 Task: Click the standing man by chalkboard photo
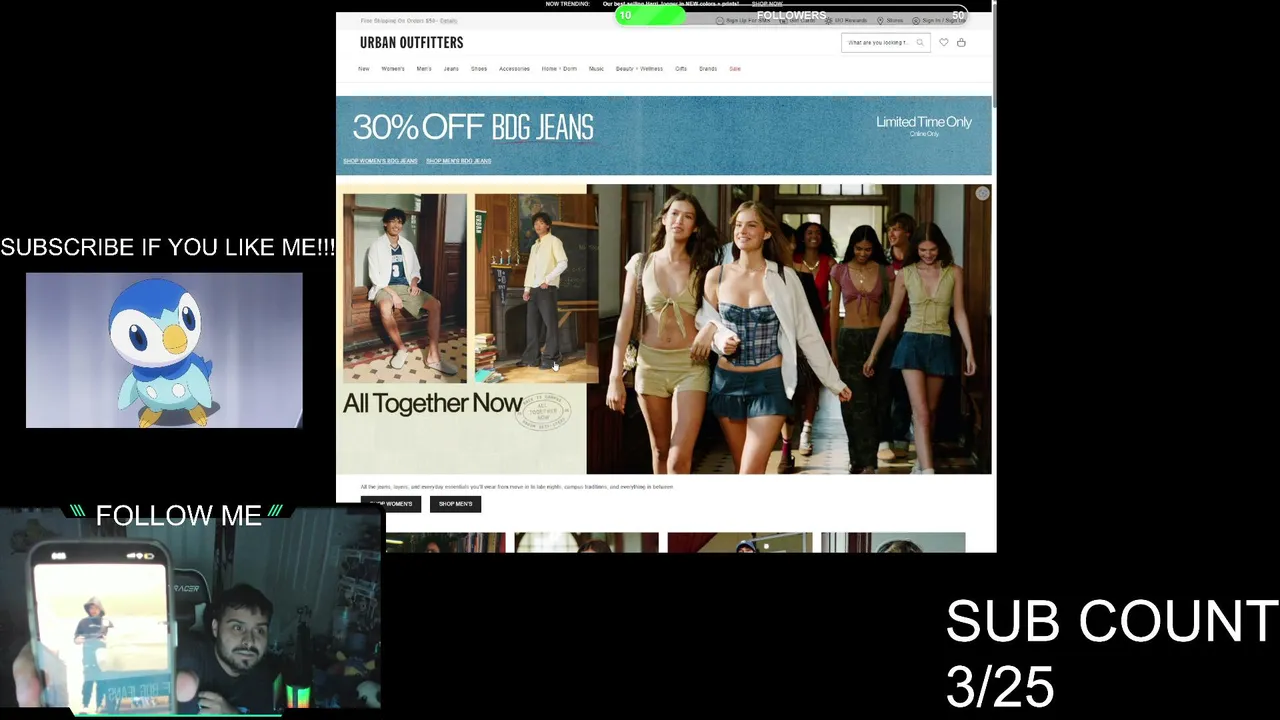[x=536, y=288]
